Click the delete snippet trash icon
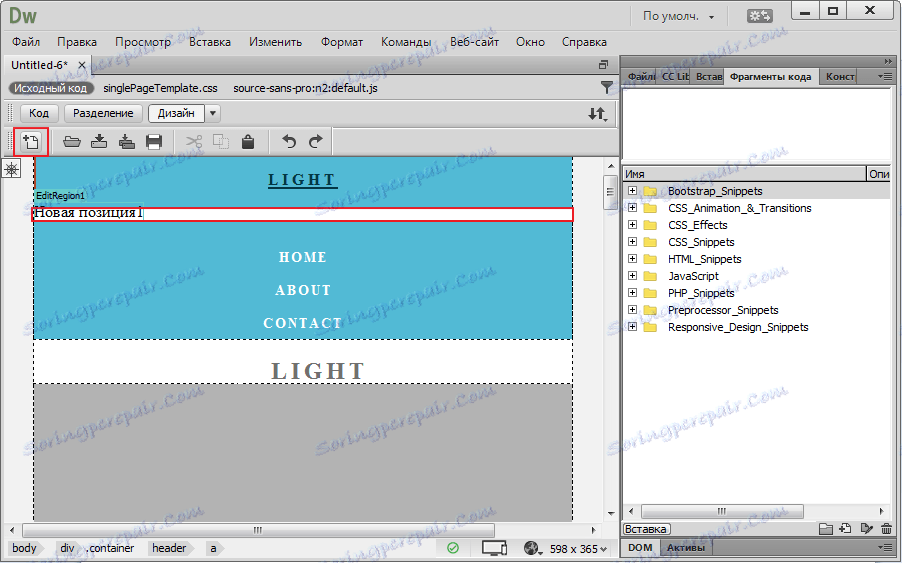The image size is (902, 563). point(886,528)
